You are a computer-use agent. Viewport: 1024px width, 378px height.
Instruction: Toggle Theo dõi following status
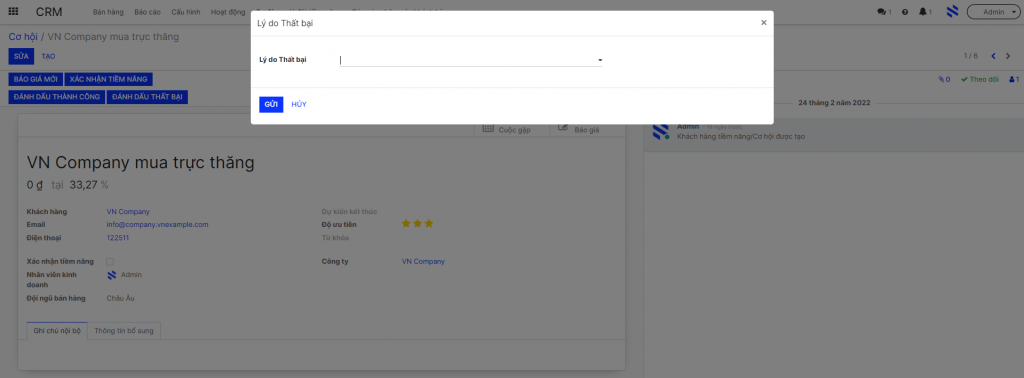pos(980,80)
